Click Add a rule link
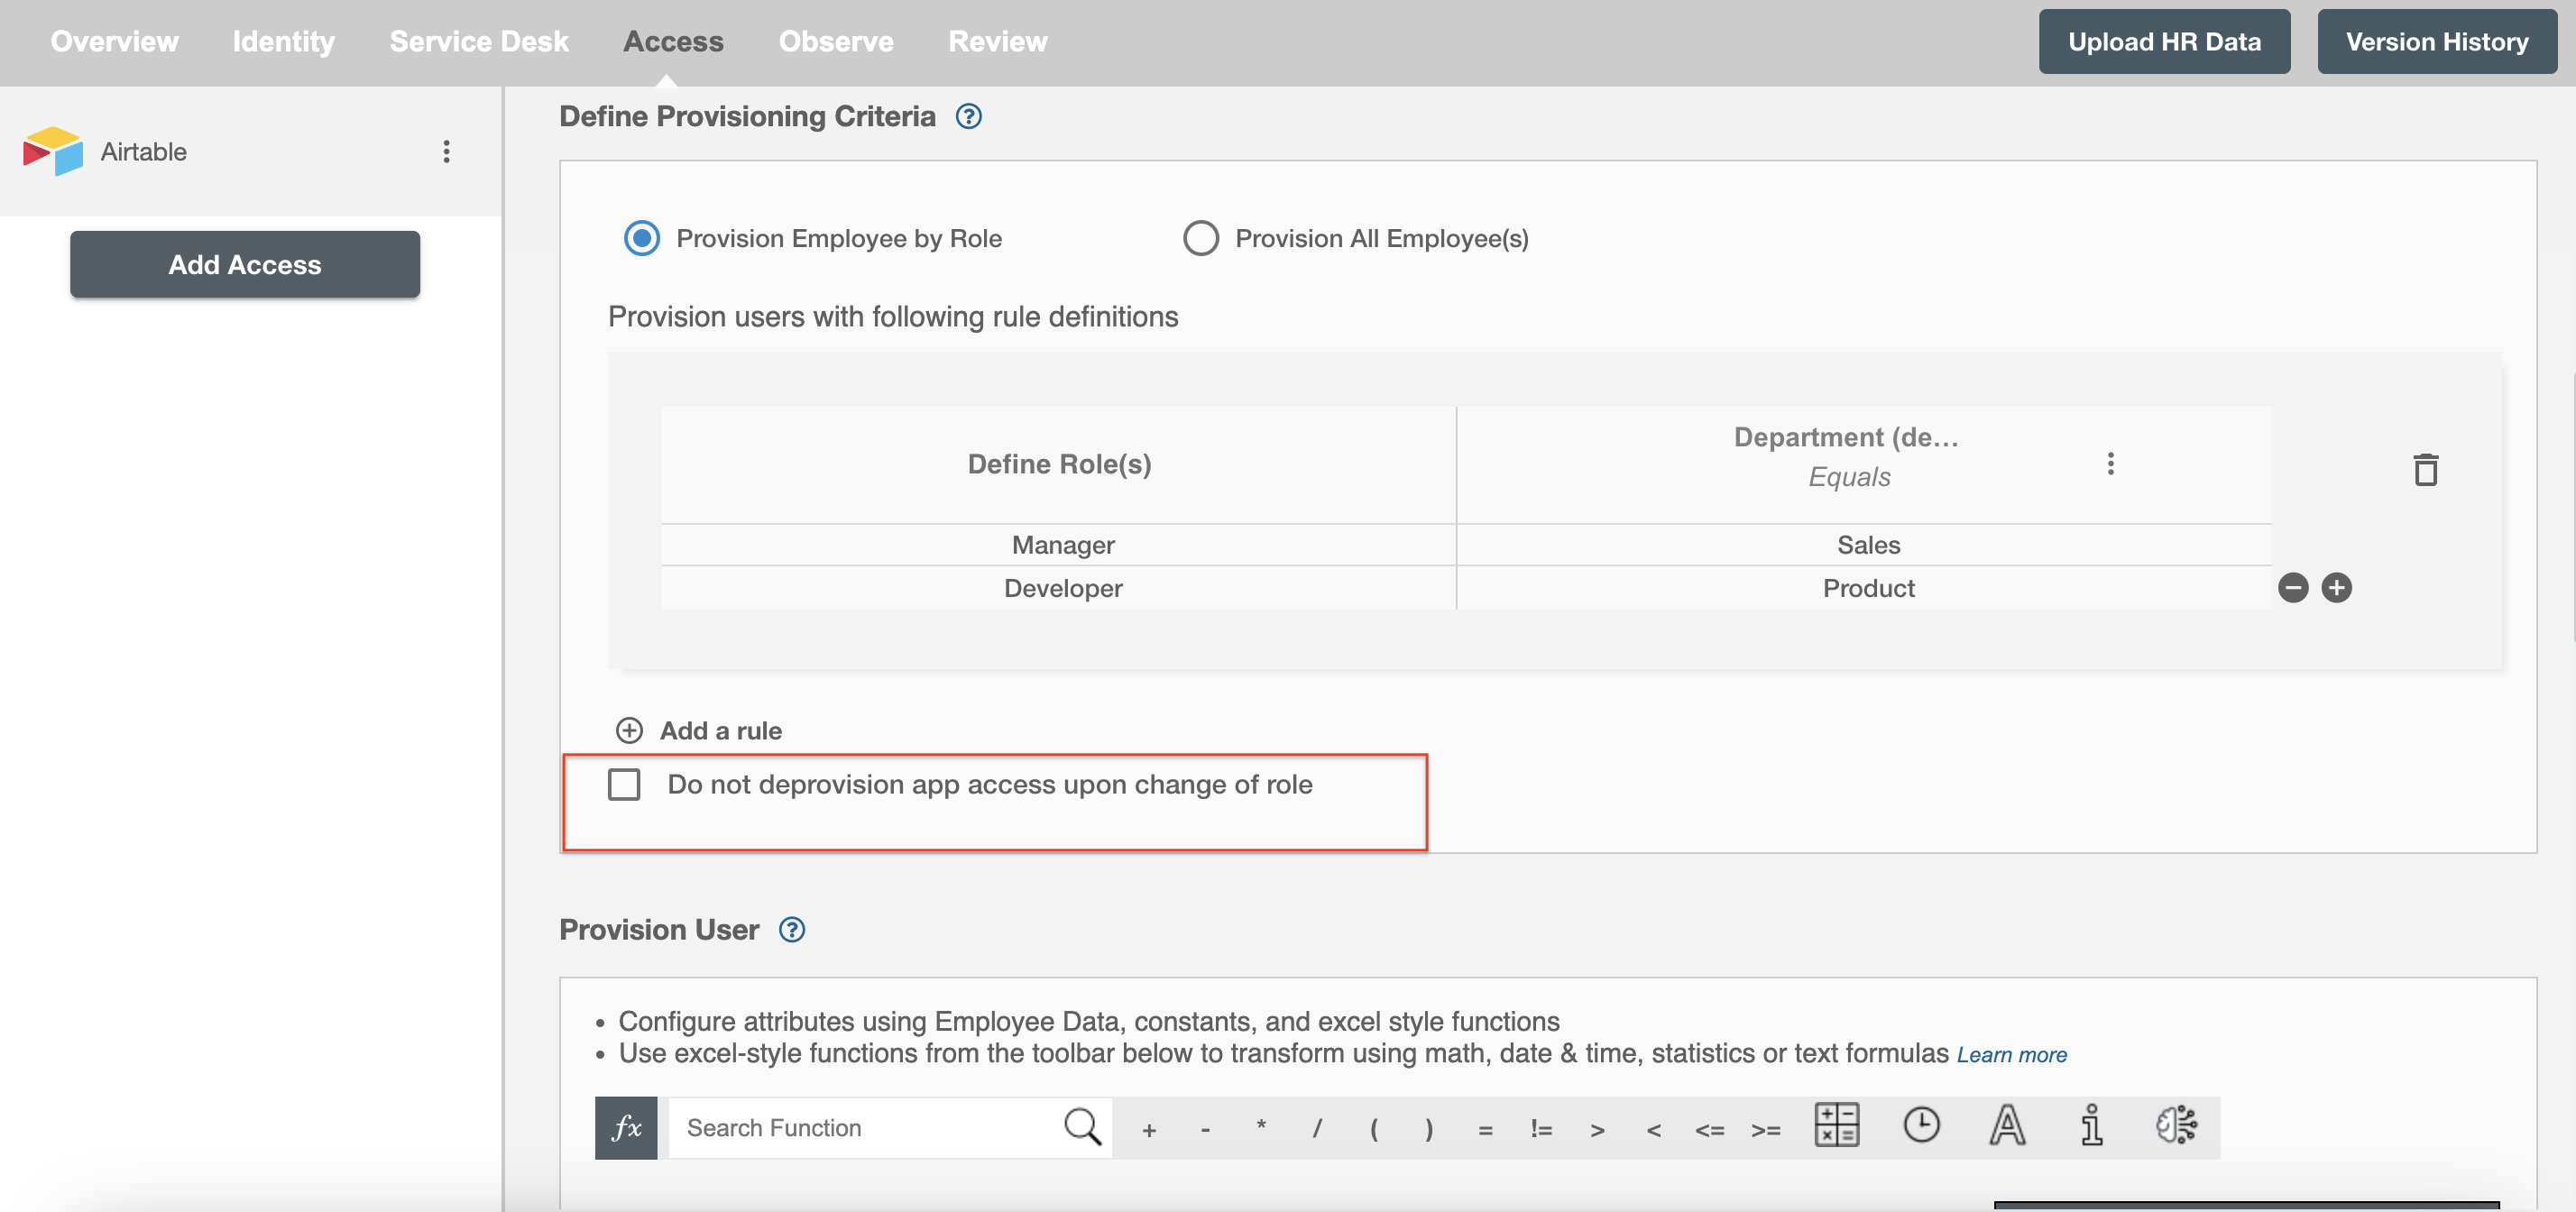The height and width of the screenshot is (1212, 2576). 720,730
